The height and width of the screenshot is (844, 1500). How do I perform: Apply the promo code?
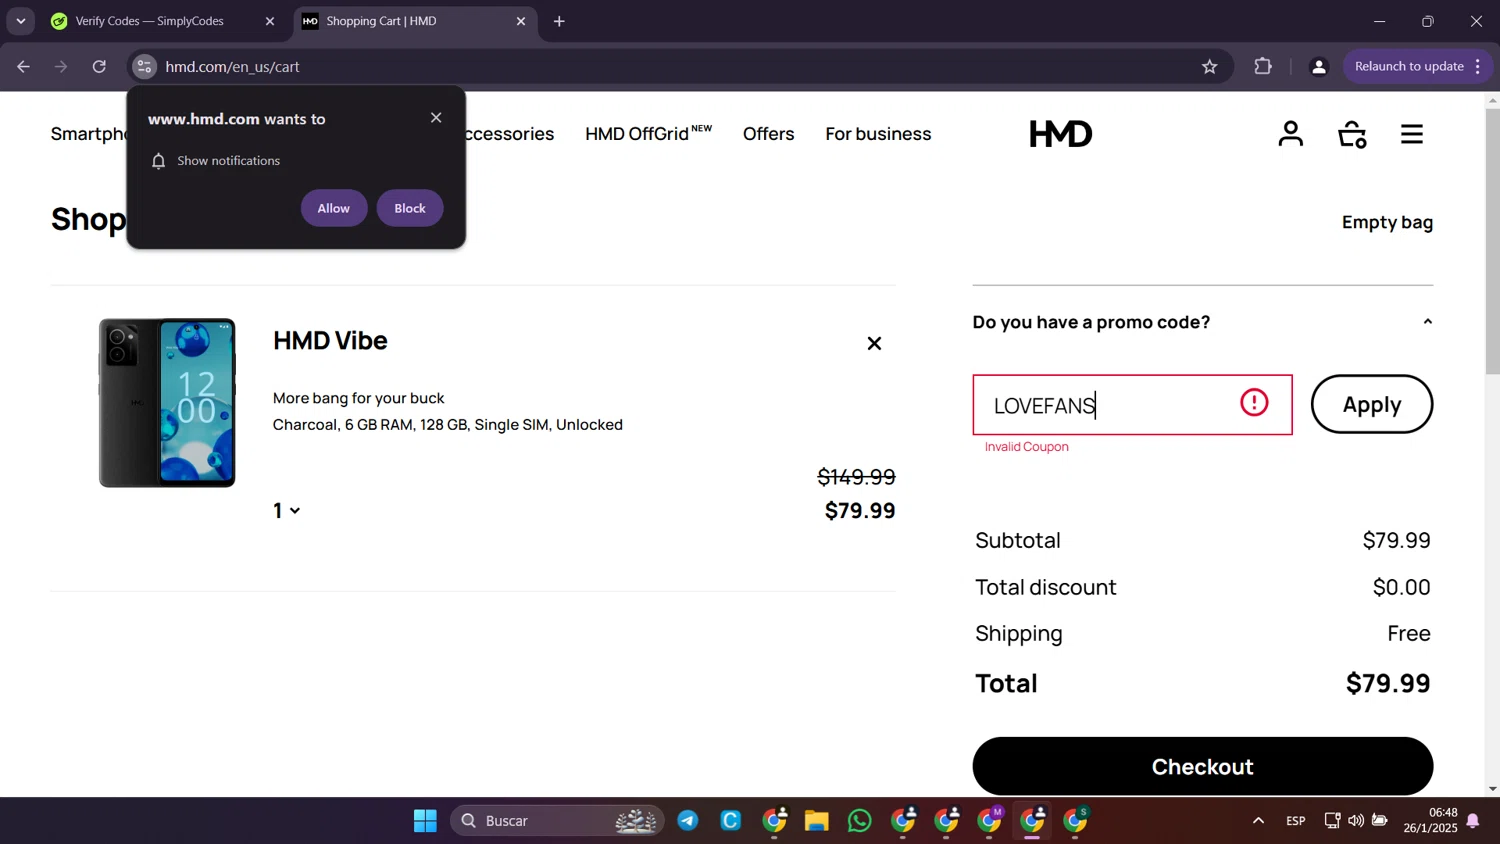[1372, 404]
